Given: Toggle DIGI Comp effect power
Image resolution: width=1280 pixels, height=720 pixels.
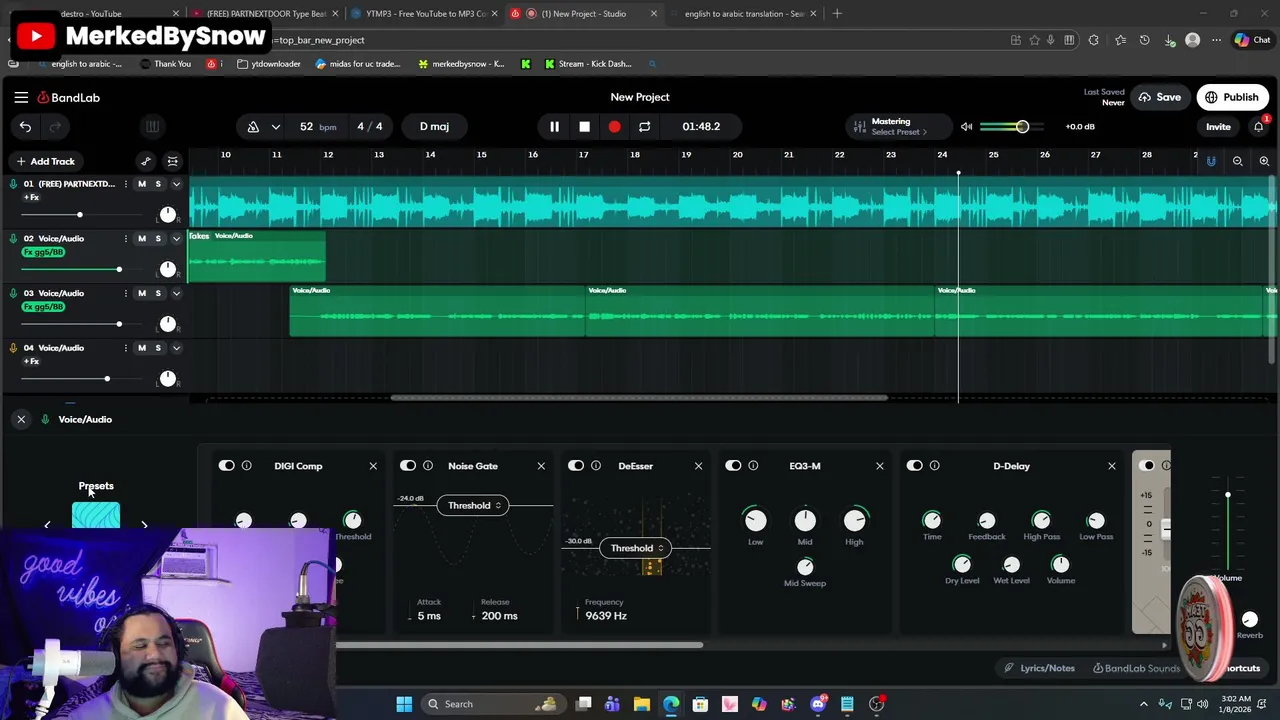Looking at the screenshot, I should 226,465.
